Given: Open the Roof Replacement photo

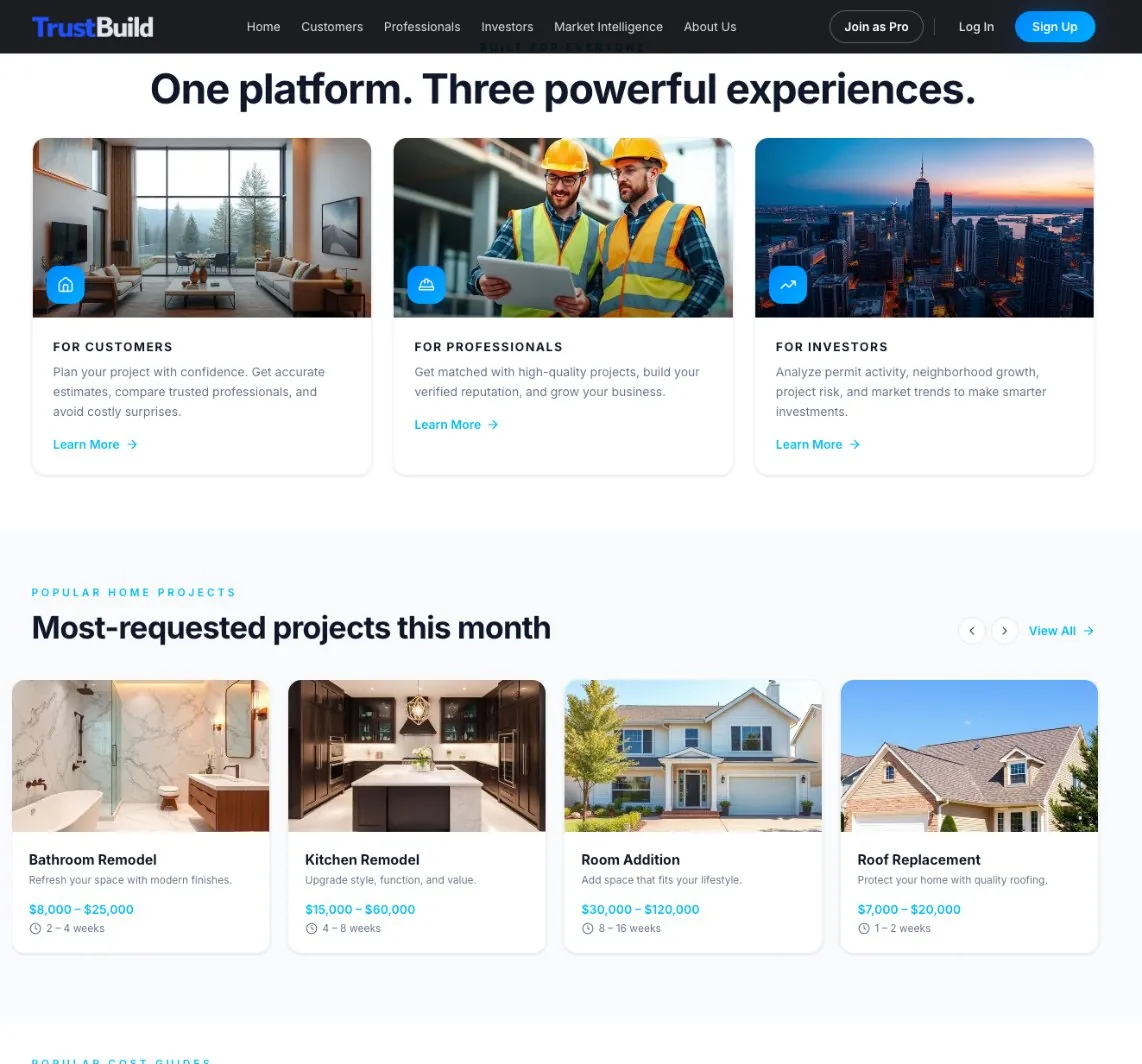Looking at the screenshot, I should 969,756.
